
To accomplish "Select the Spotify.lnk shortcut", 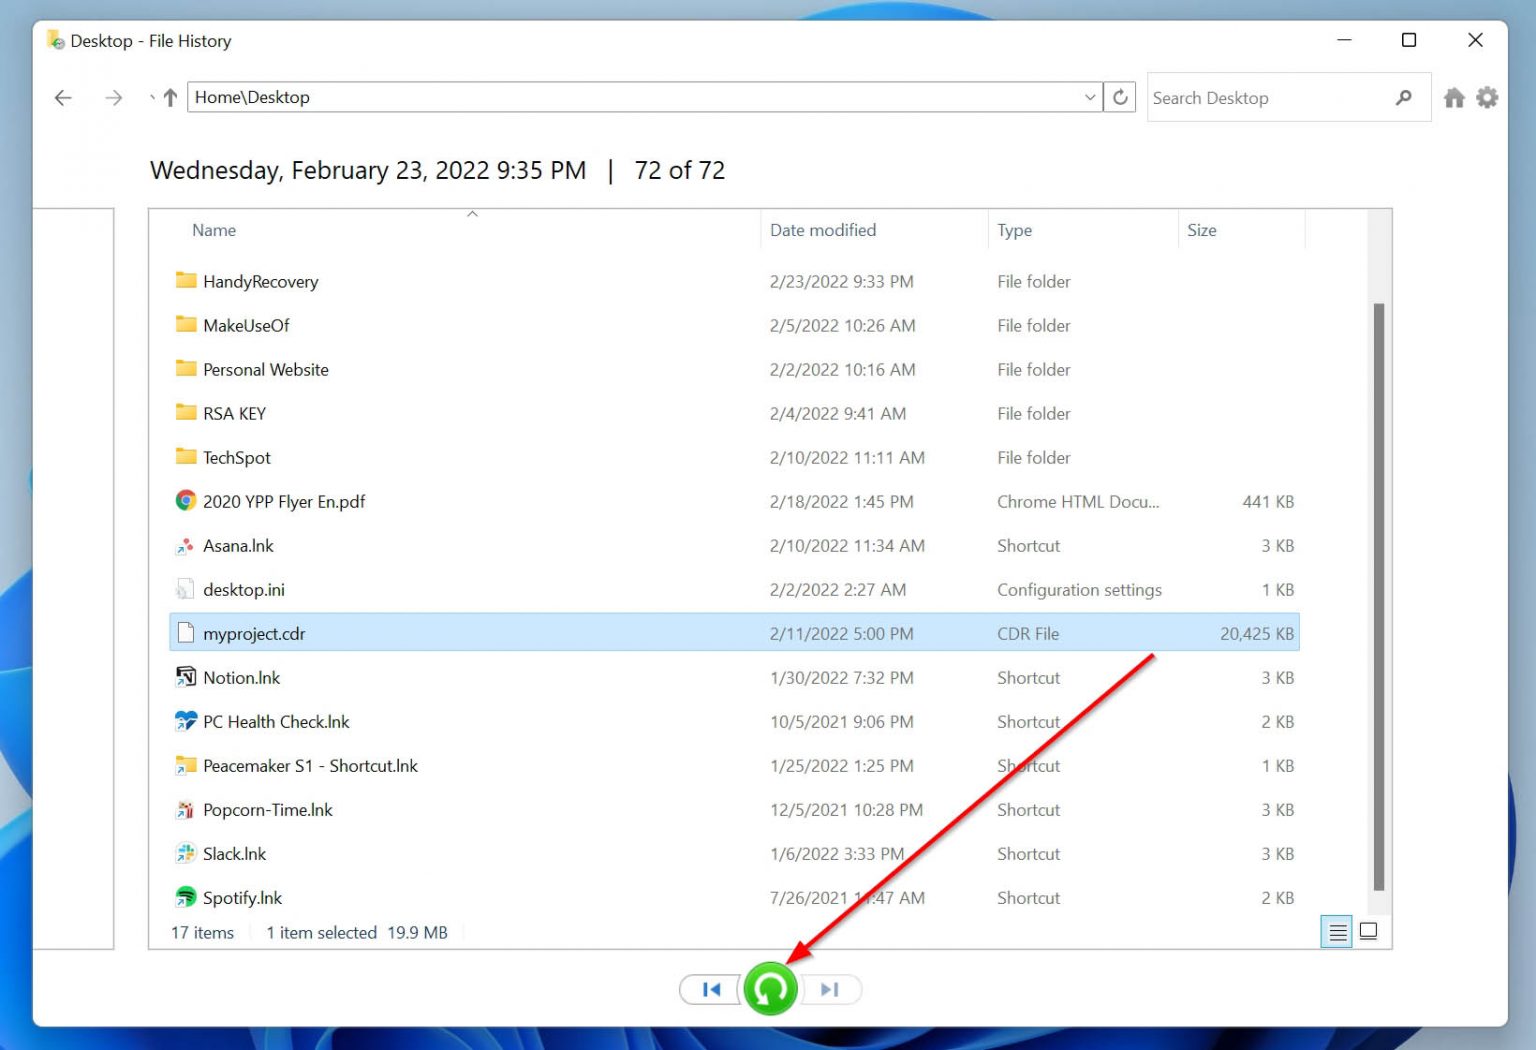I will point(241,897).
